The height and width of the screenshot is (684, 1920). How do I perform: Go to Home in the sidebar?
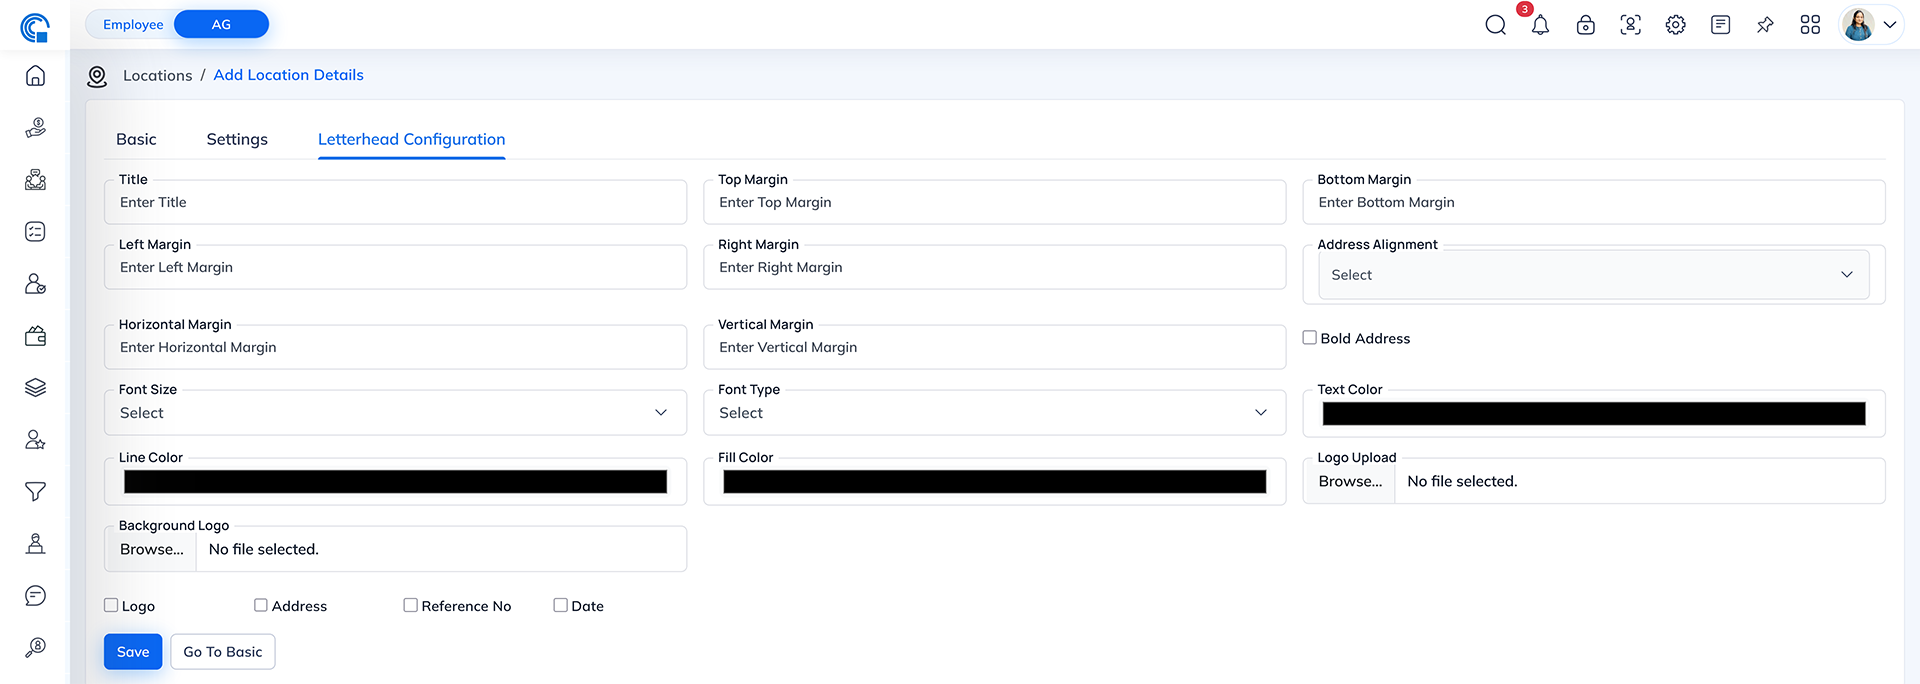(x=35, y=76)
